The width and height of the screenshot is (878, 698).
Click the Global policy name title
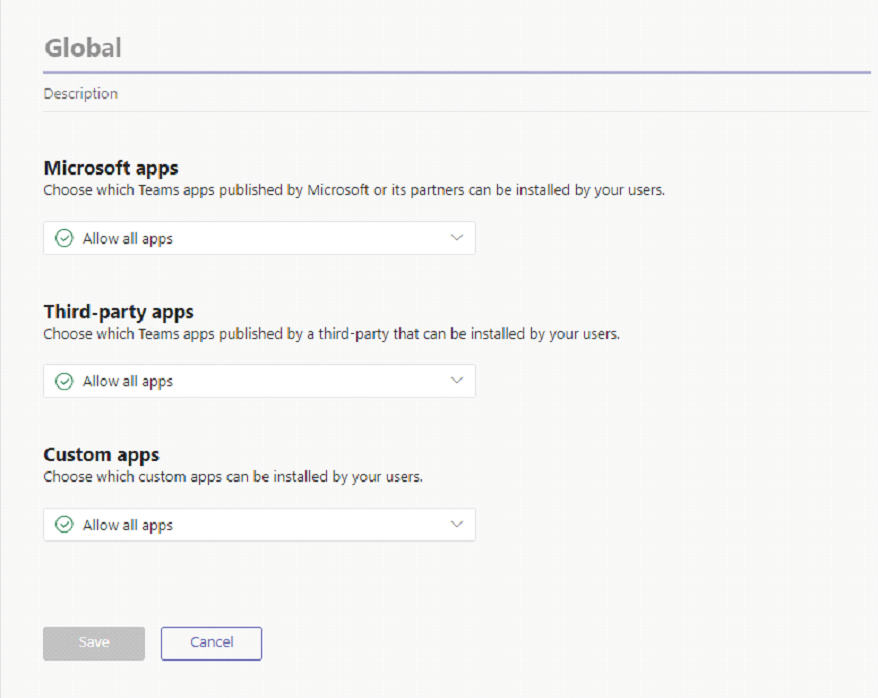(x=82, y=48)
